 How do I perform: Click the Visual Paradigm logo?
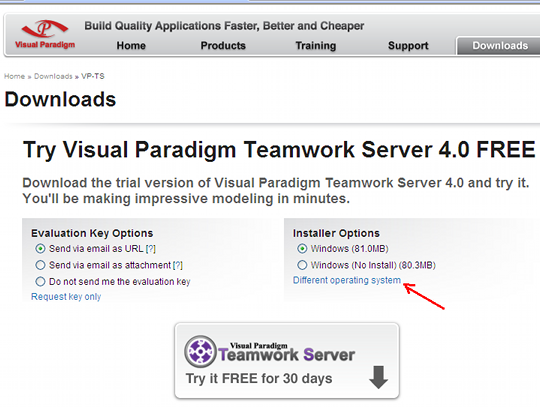click(45, 34)
